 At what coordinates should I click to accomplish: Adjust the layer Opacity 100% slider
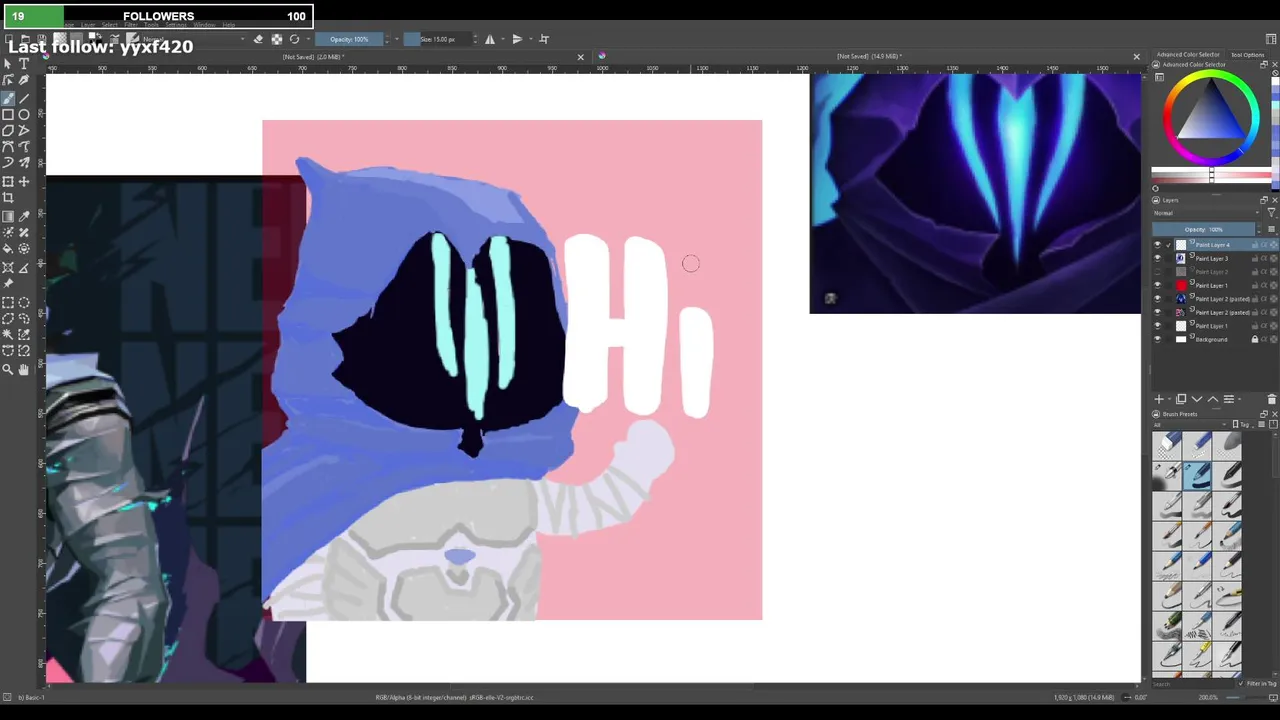point(1203,229)
